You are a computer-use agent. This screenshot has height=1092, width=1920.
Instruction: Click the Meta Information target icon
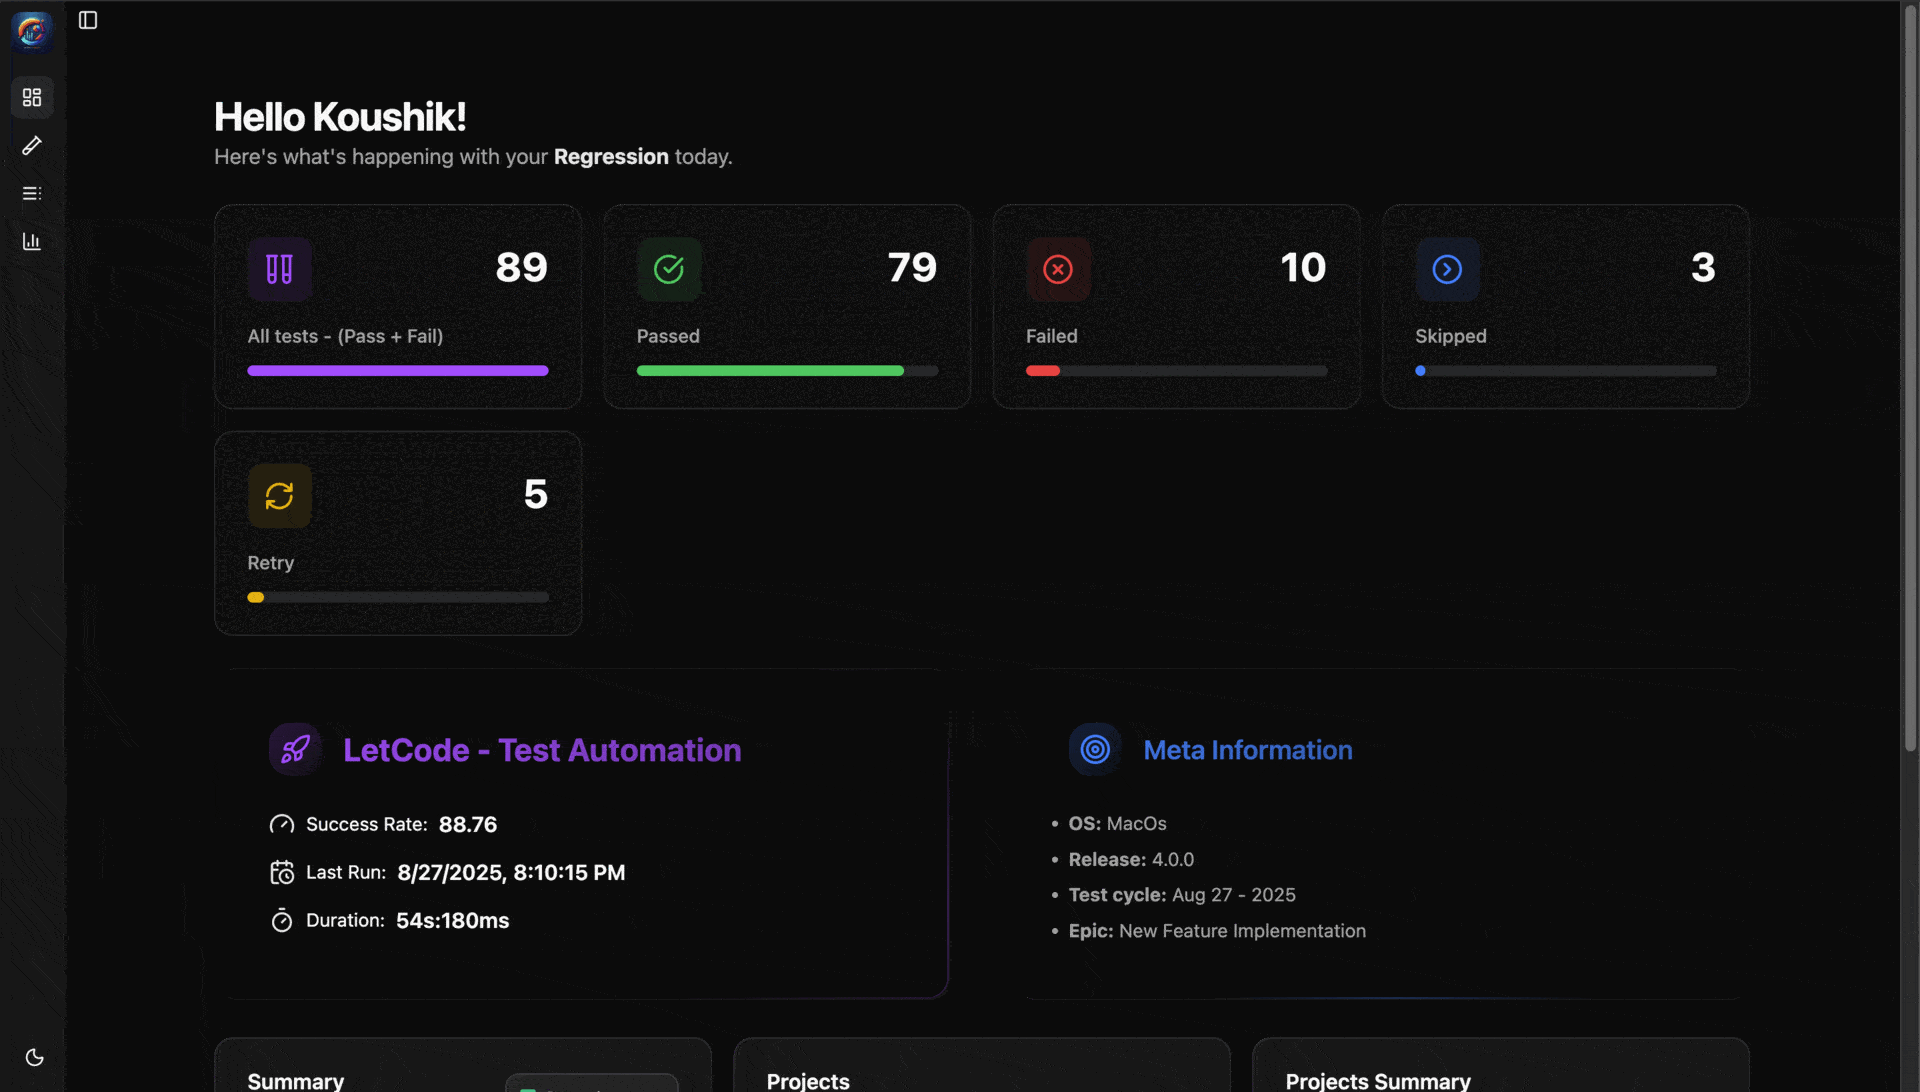[1095, 749]
